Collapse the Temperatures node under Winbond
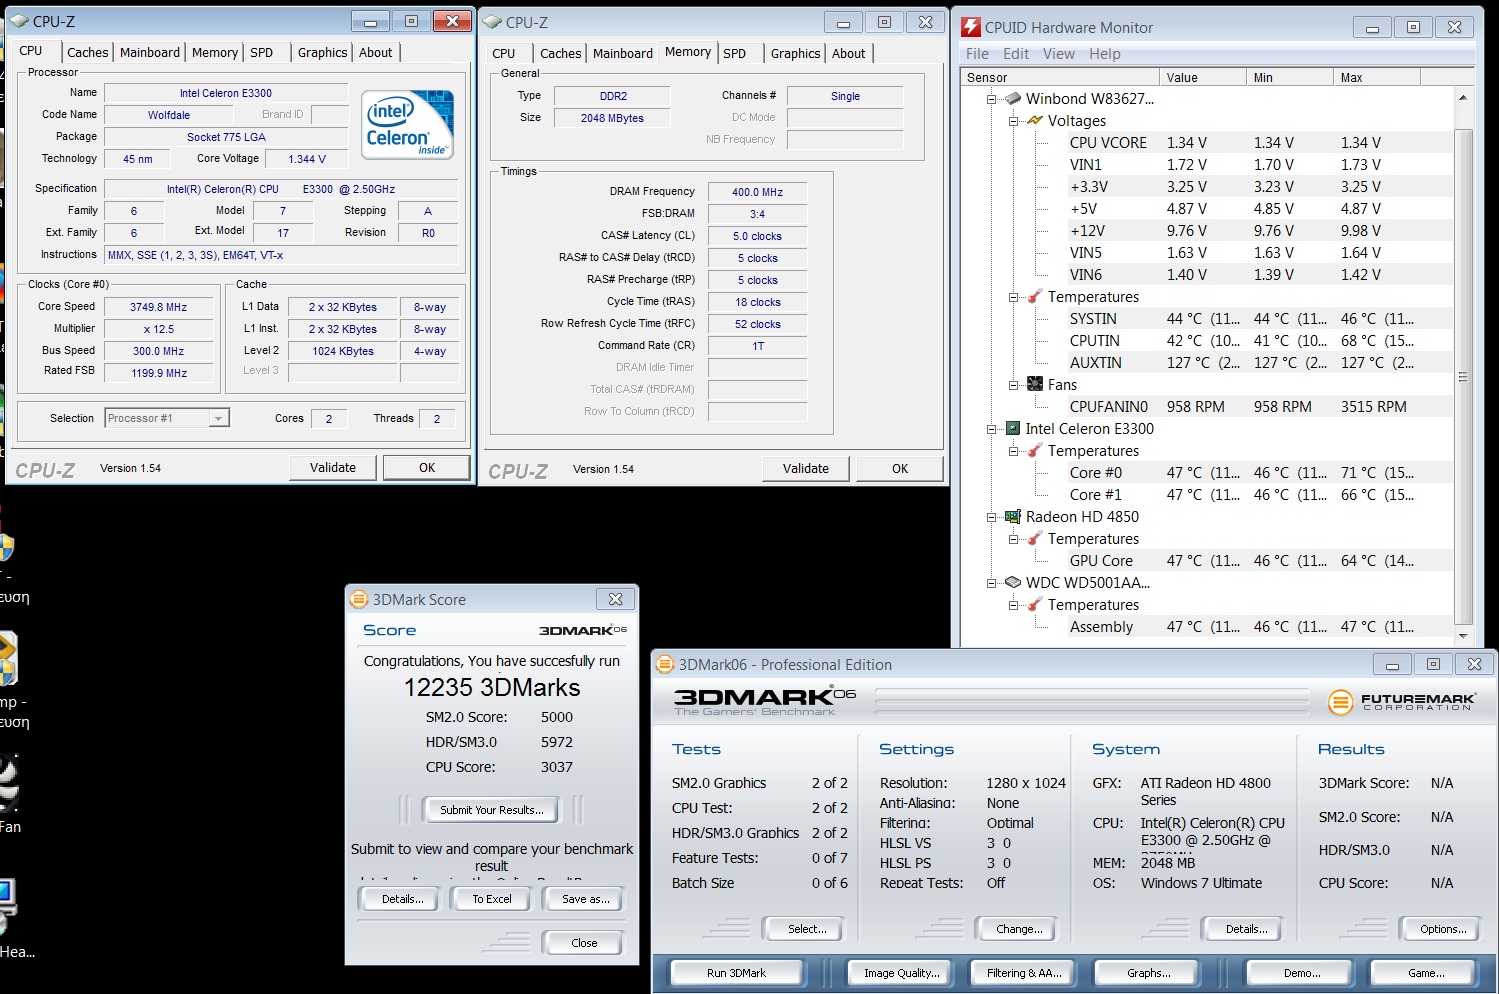The height and width of the screenshot is (994, 1499). pyautogui.click(x=1013, y=296)
